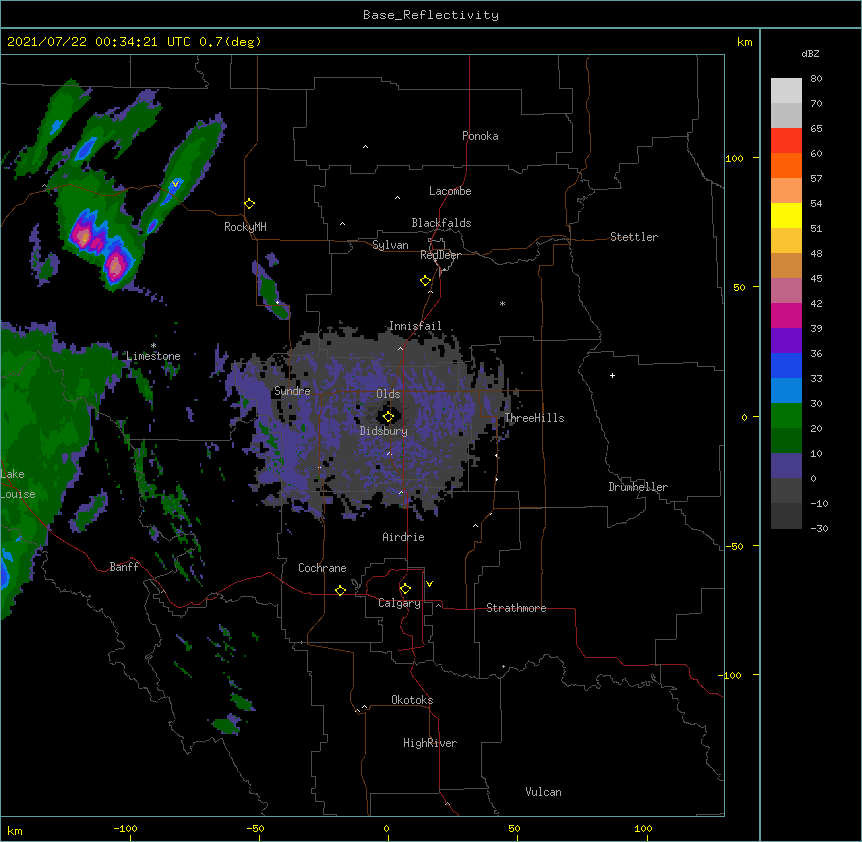Select the dark orange 60 dBZ legend swatch
The image size is (862, 842).
[x=786, y=165]
